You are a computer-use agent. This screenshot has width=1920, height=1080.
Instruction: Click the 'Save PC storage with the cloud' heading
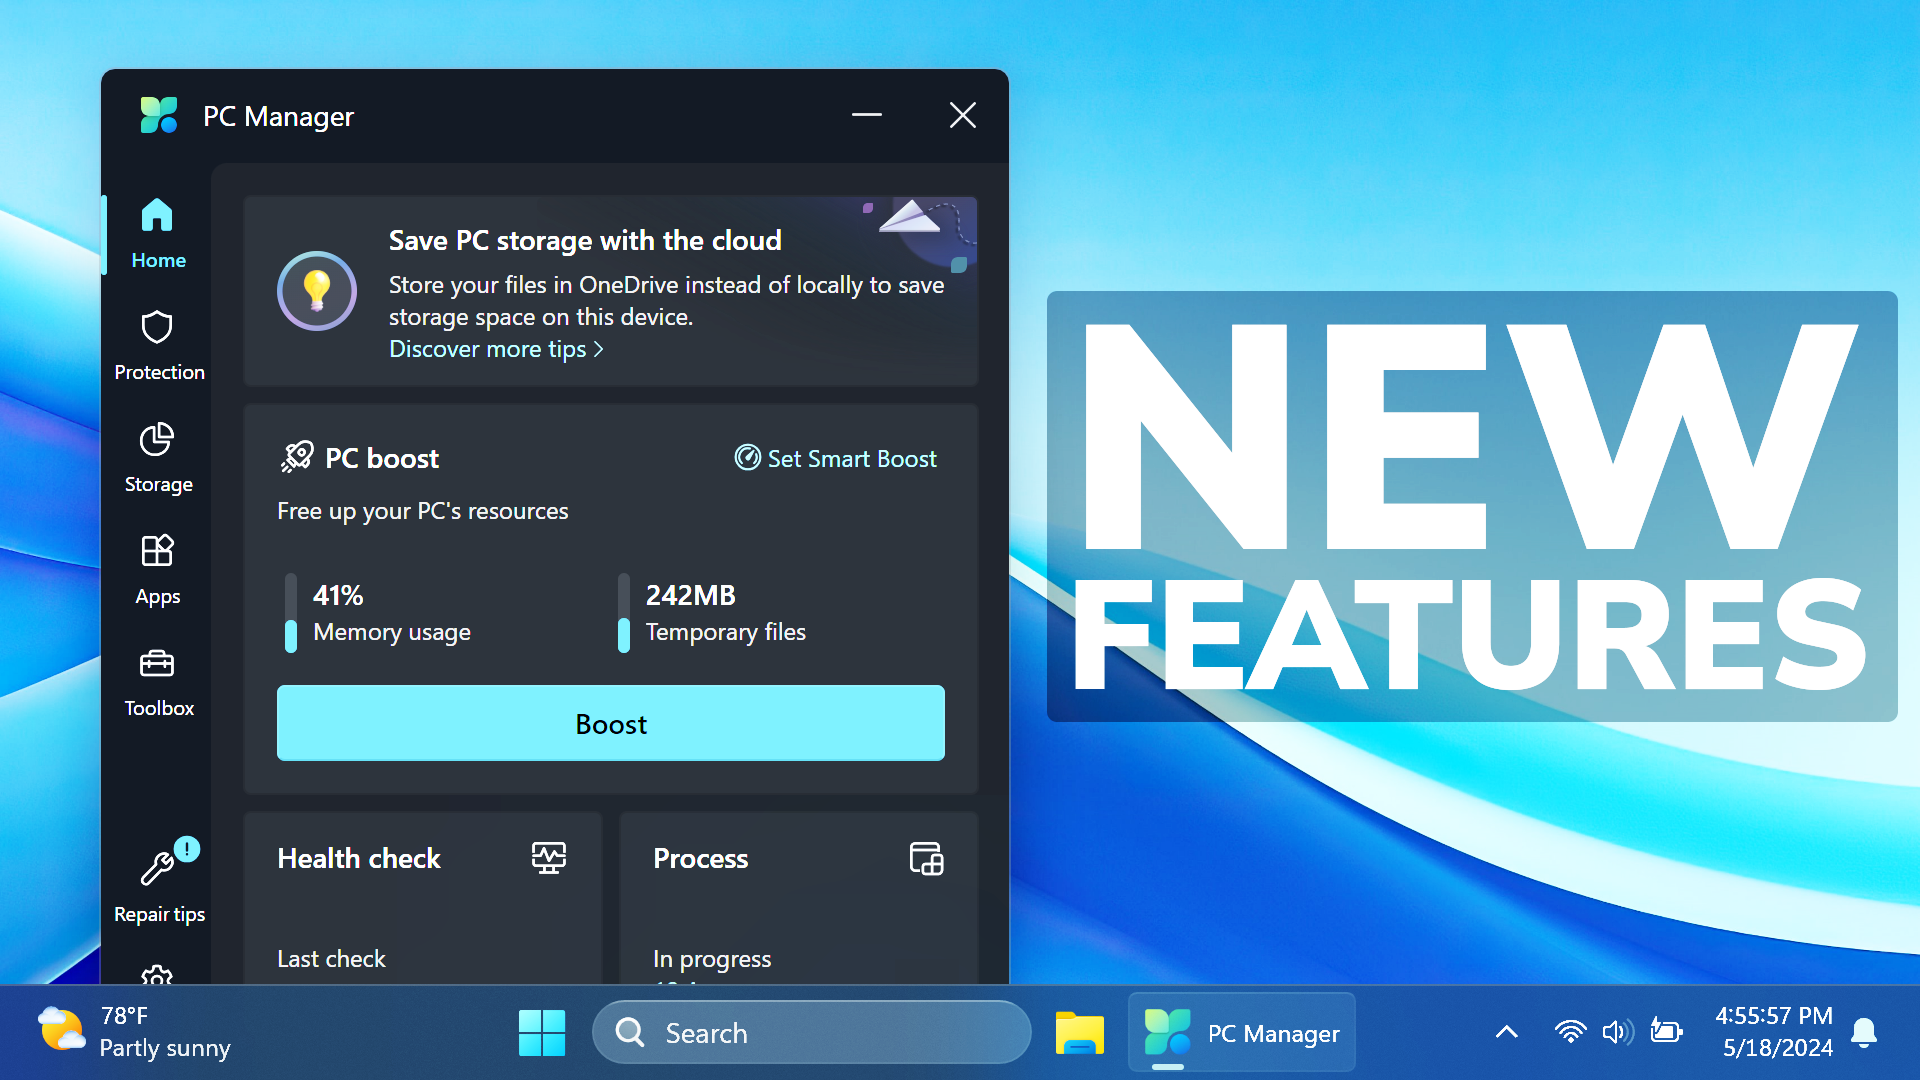coord(585,241)
